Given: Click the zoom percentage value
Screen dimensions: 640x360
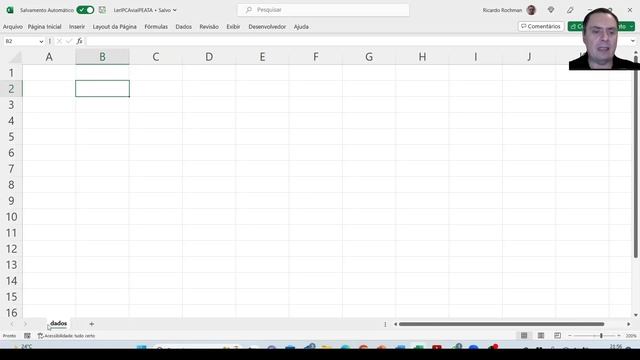Looking at the screenshot, I should [631, 336].
